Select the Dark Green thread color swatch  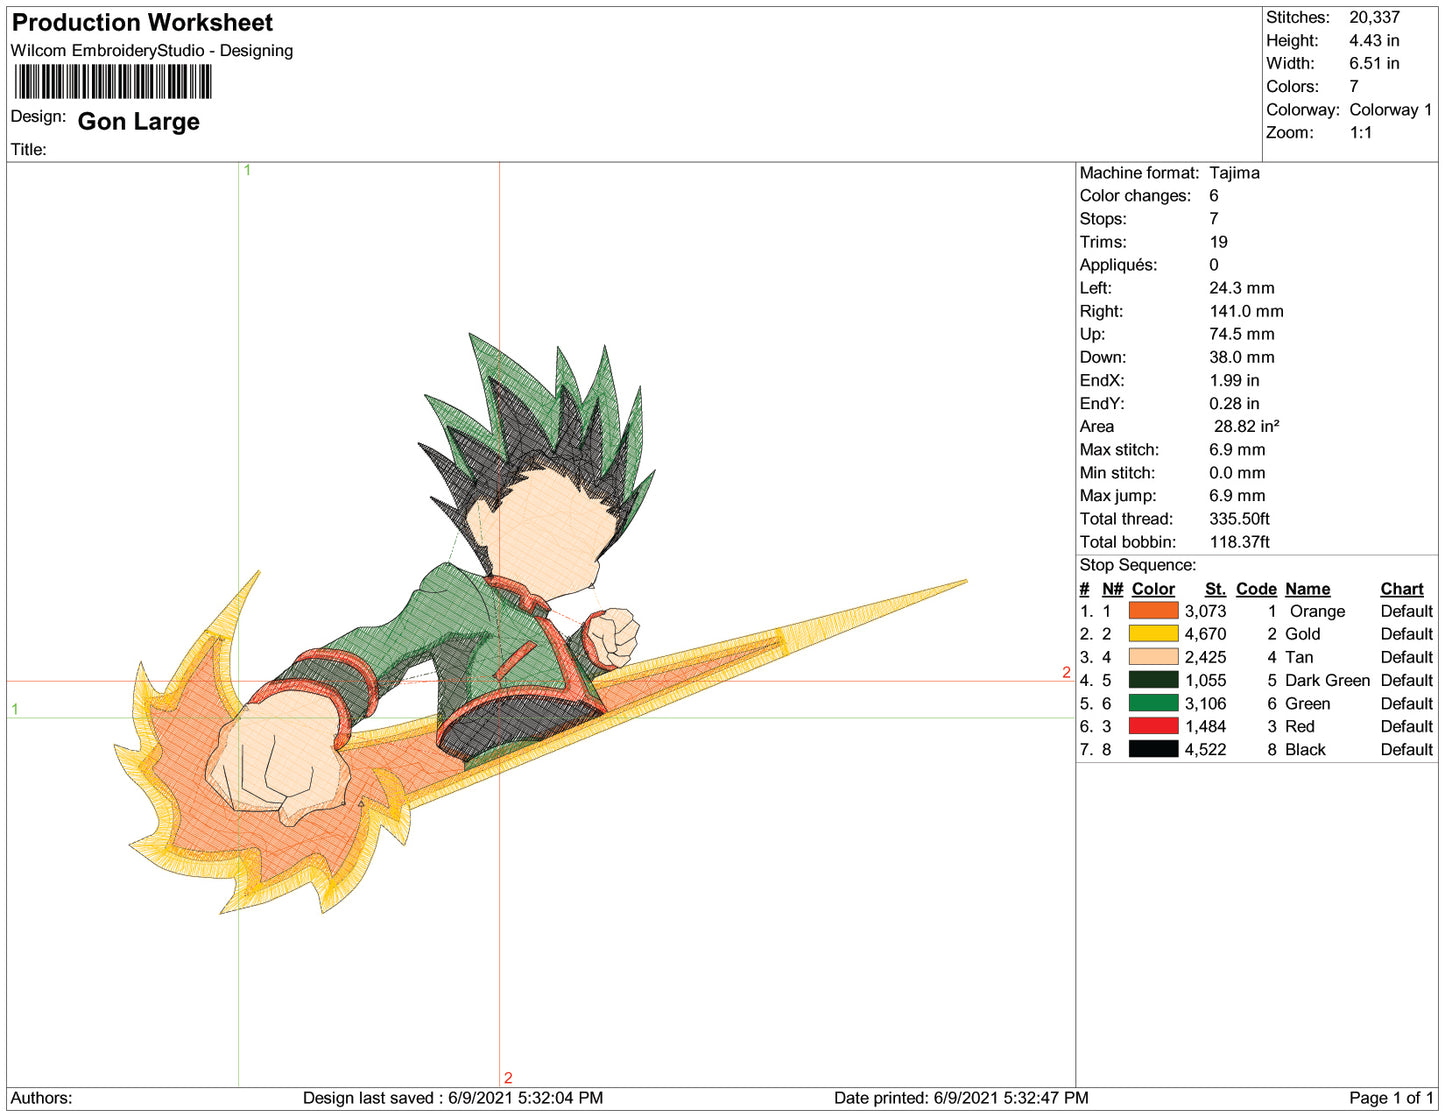(x=1153, y=680)
